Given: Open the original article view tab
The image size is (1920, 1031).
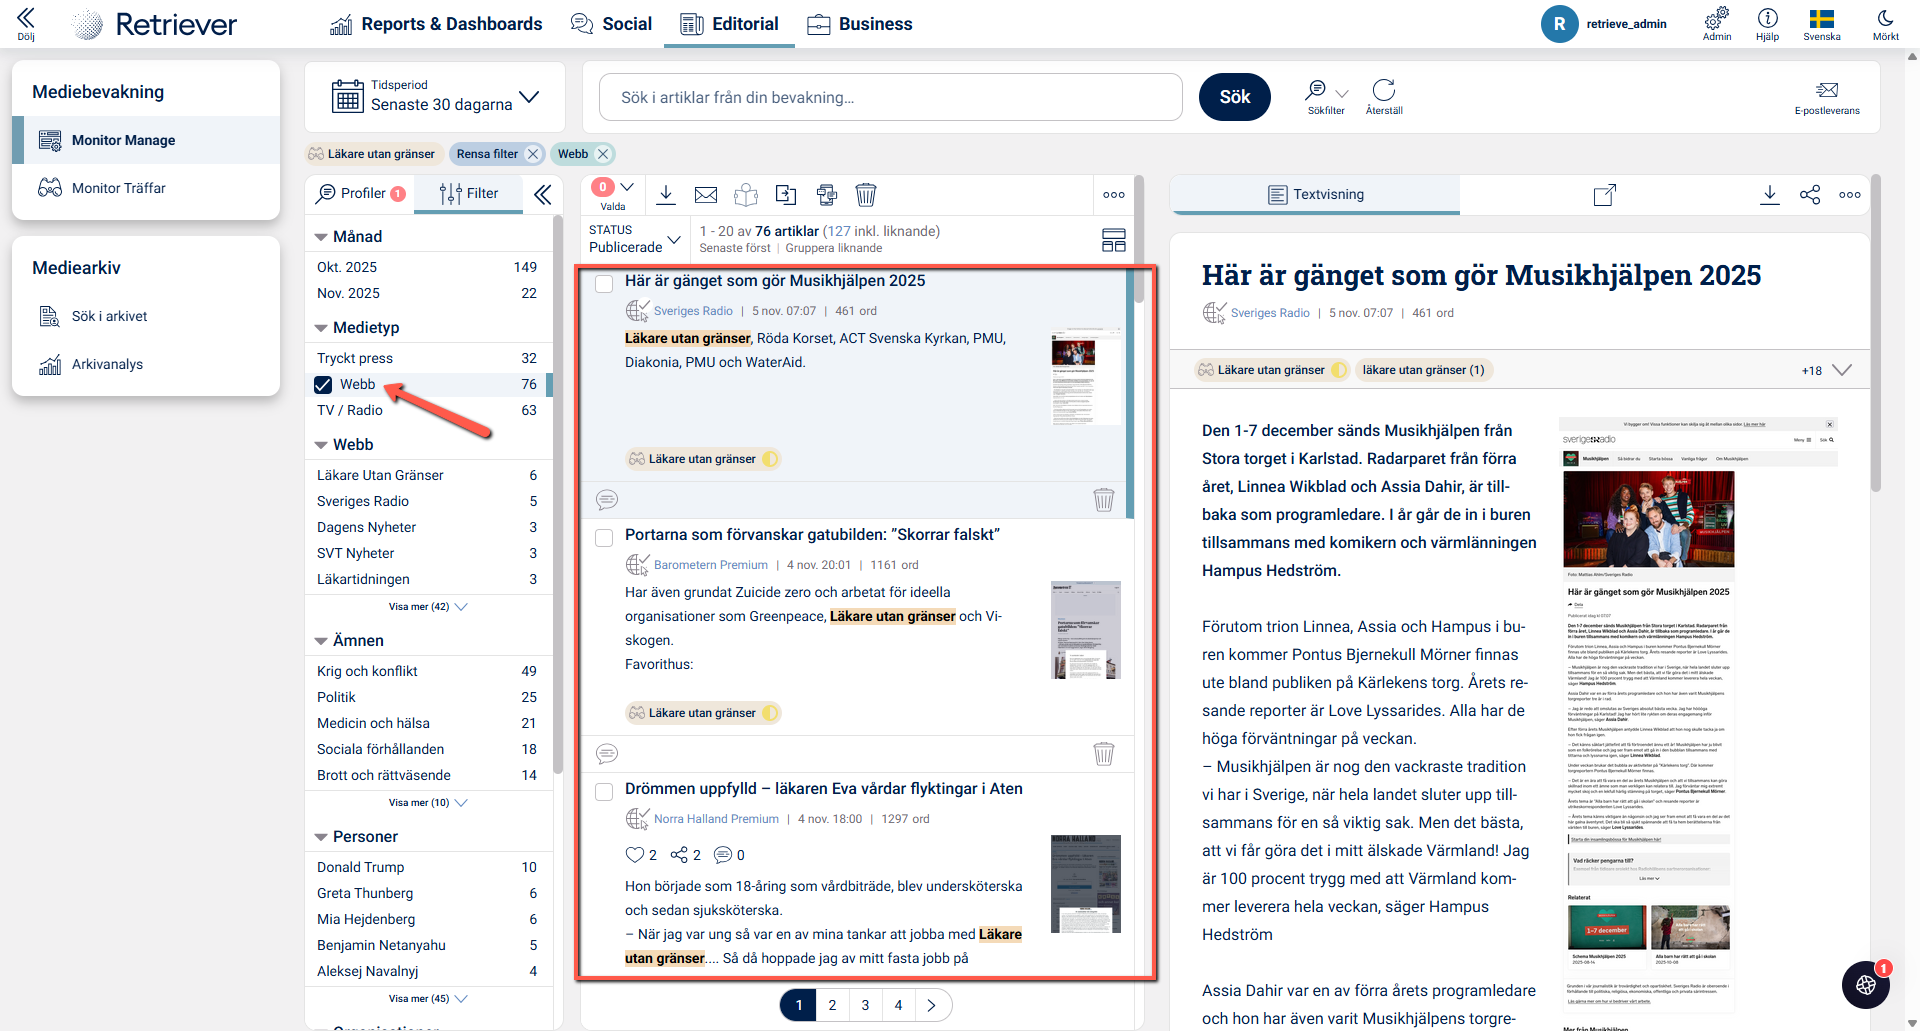Looking at the screenshot, I should point(1604,195).
